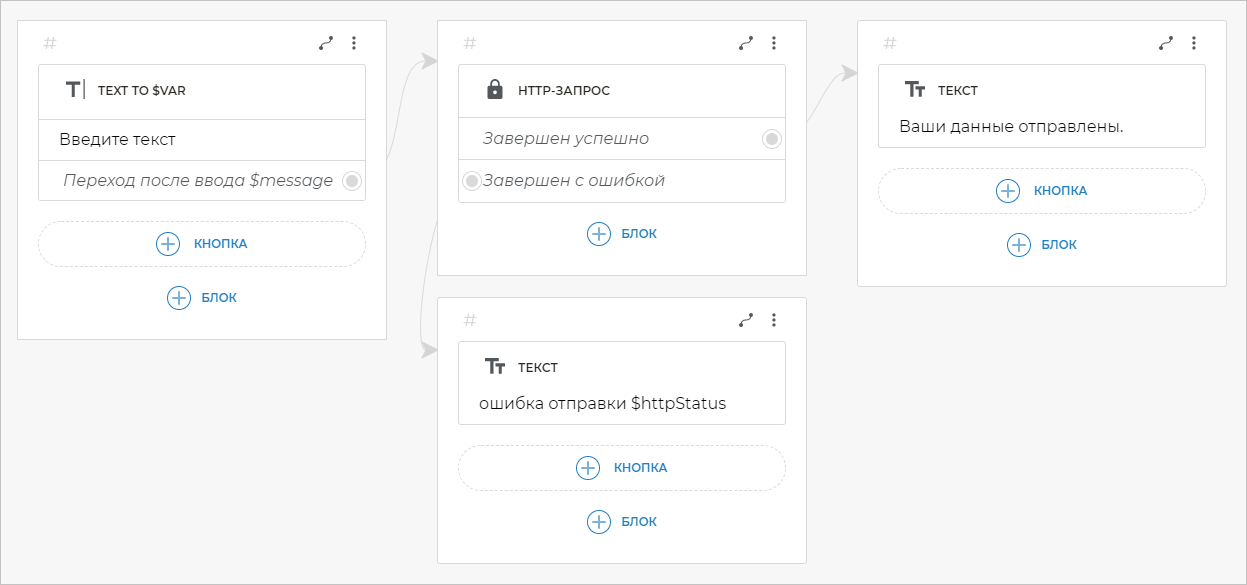This screenshot has width=1247, height=585.
Task: Click the connection curve icon on the HTTP-запрос card
Action: (746, 43)
